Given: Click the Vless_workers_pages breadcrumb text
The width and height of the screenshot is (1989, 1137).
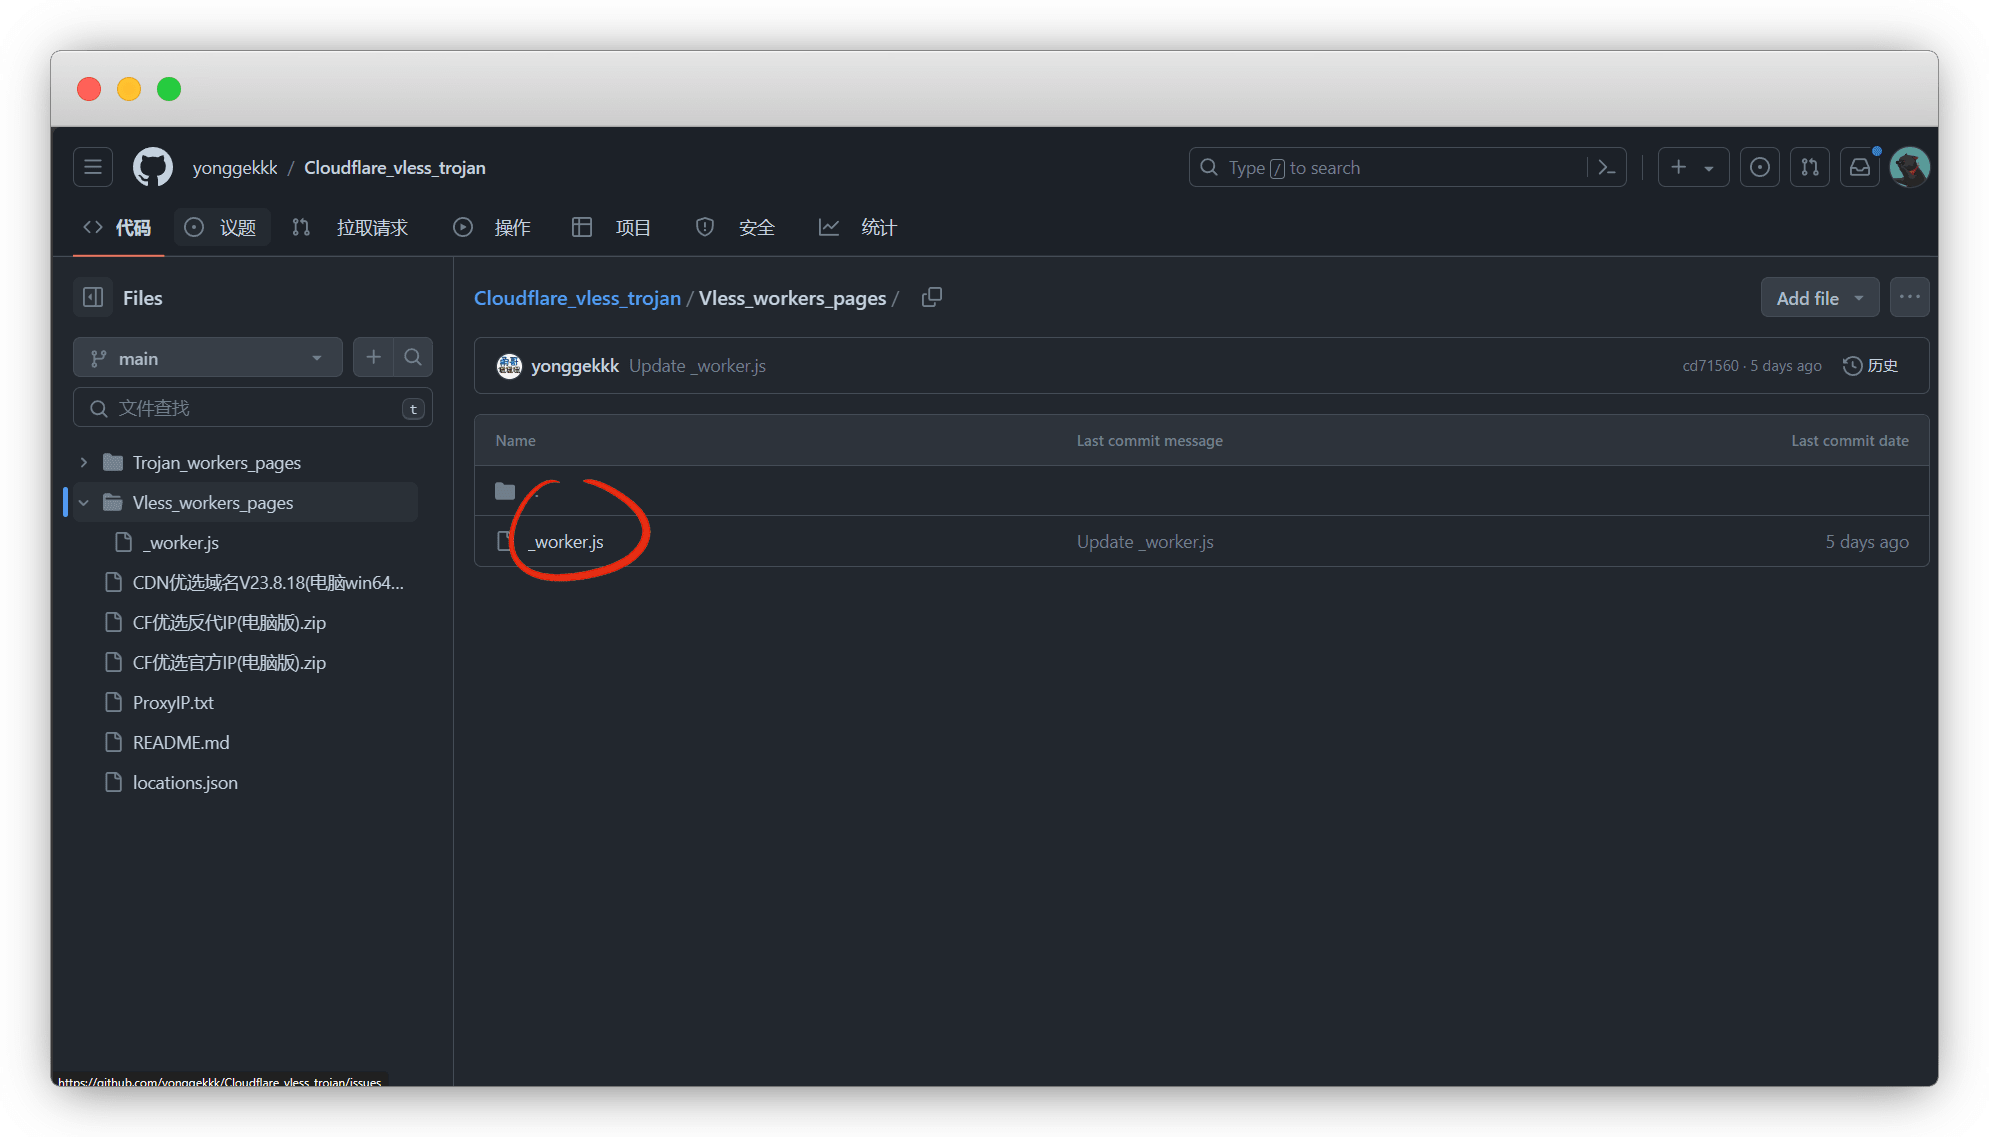Looking at the screenshot, I should coord(792,298).
